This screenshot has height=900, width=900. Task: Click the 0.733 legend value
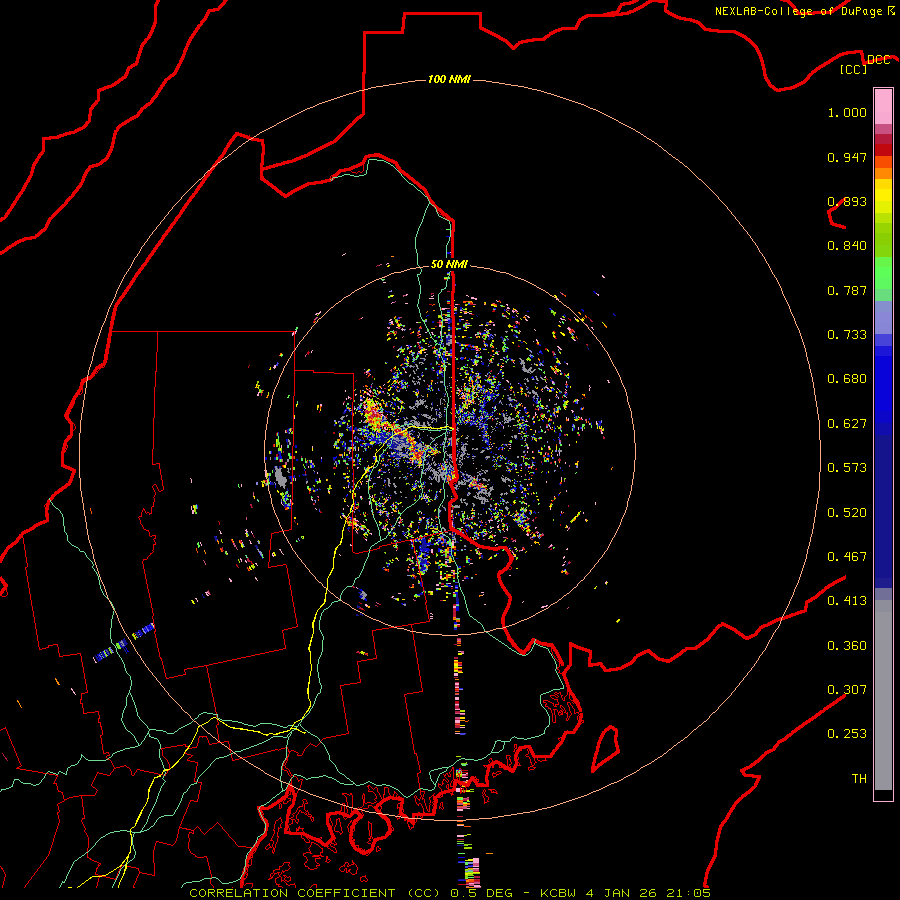pyautogui.click(x=847, y=335)
